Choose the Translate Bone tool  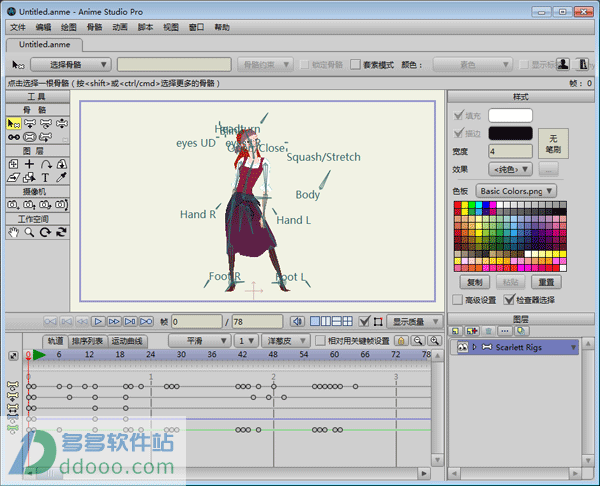[30, 124]
